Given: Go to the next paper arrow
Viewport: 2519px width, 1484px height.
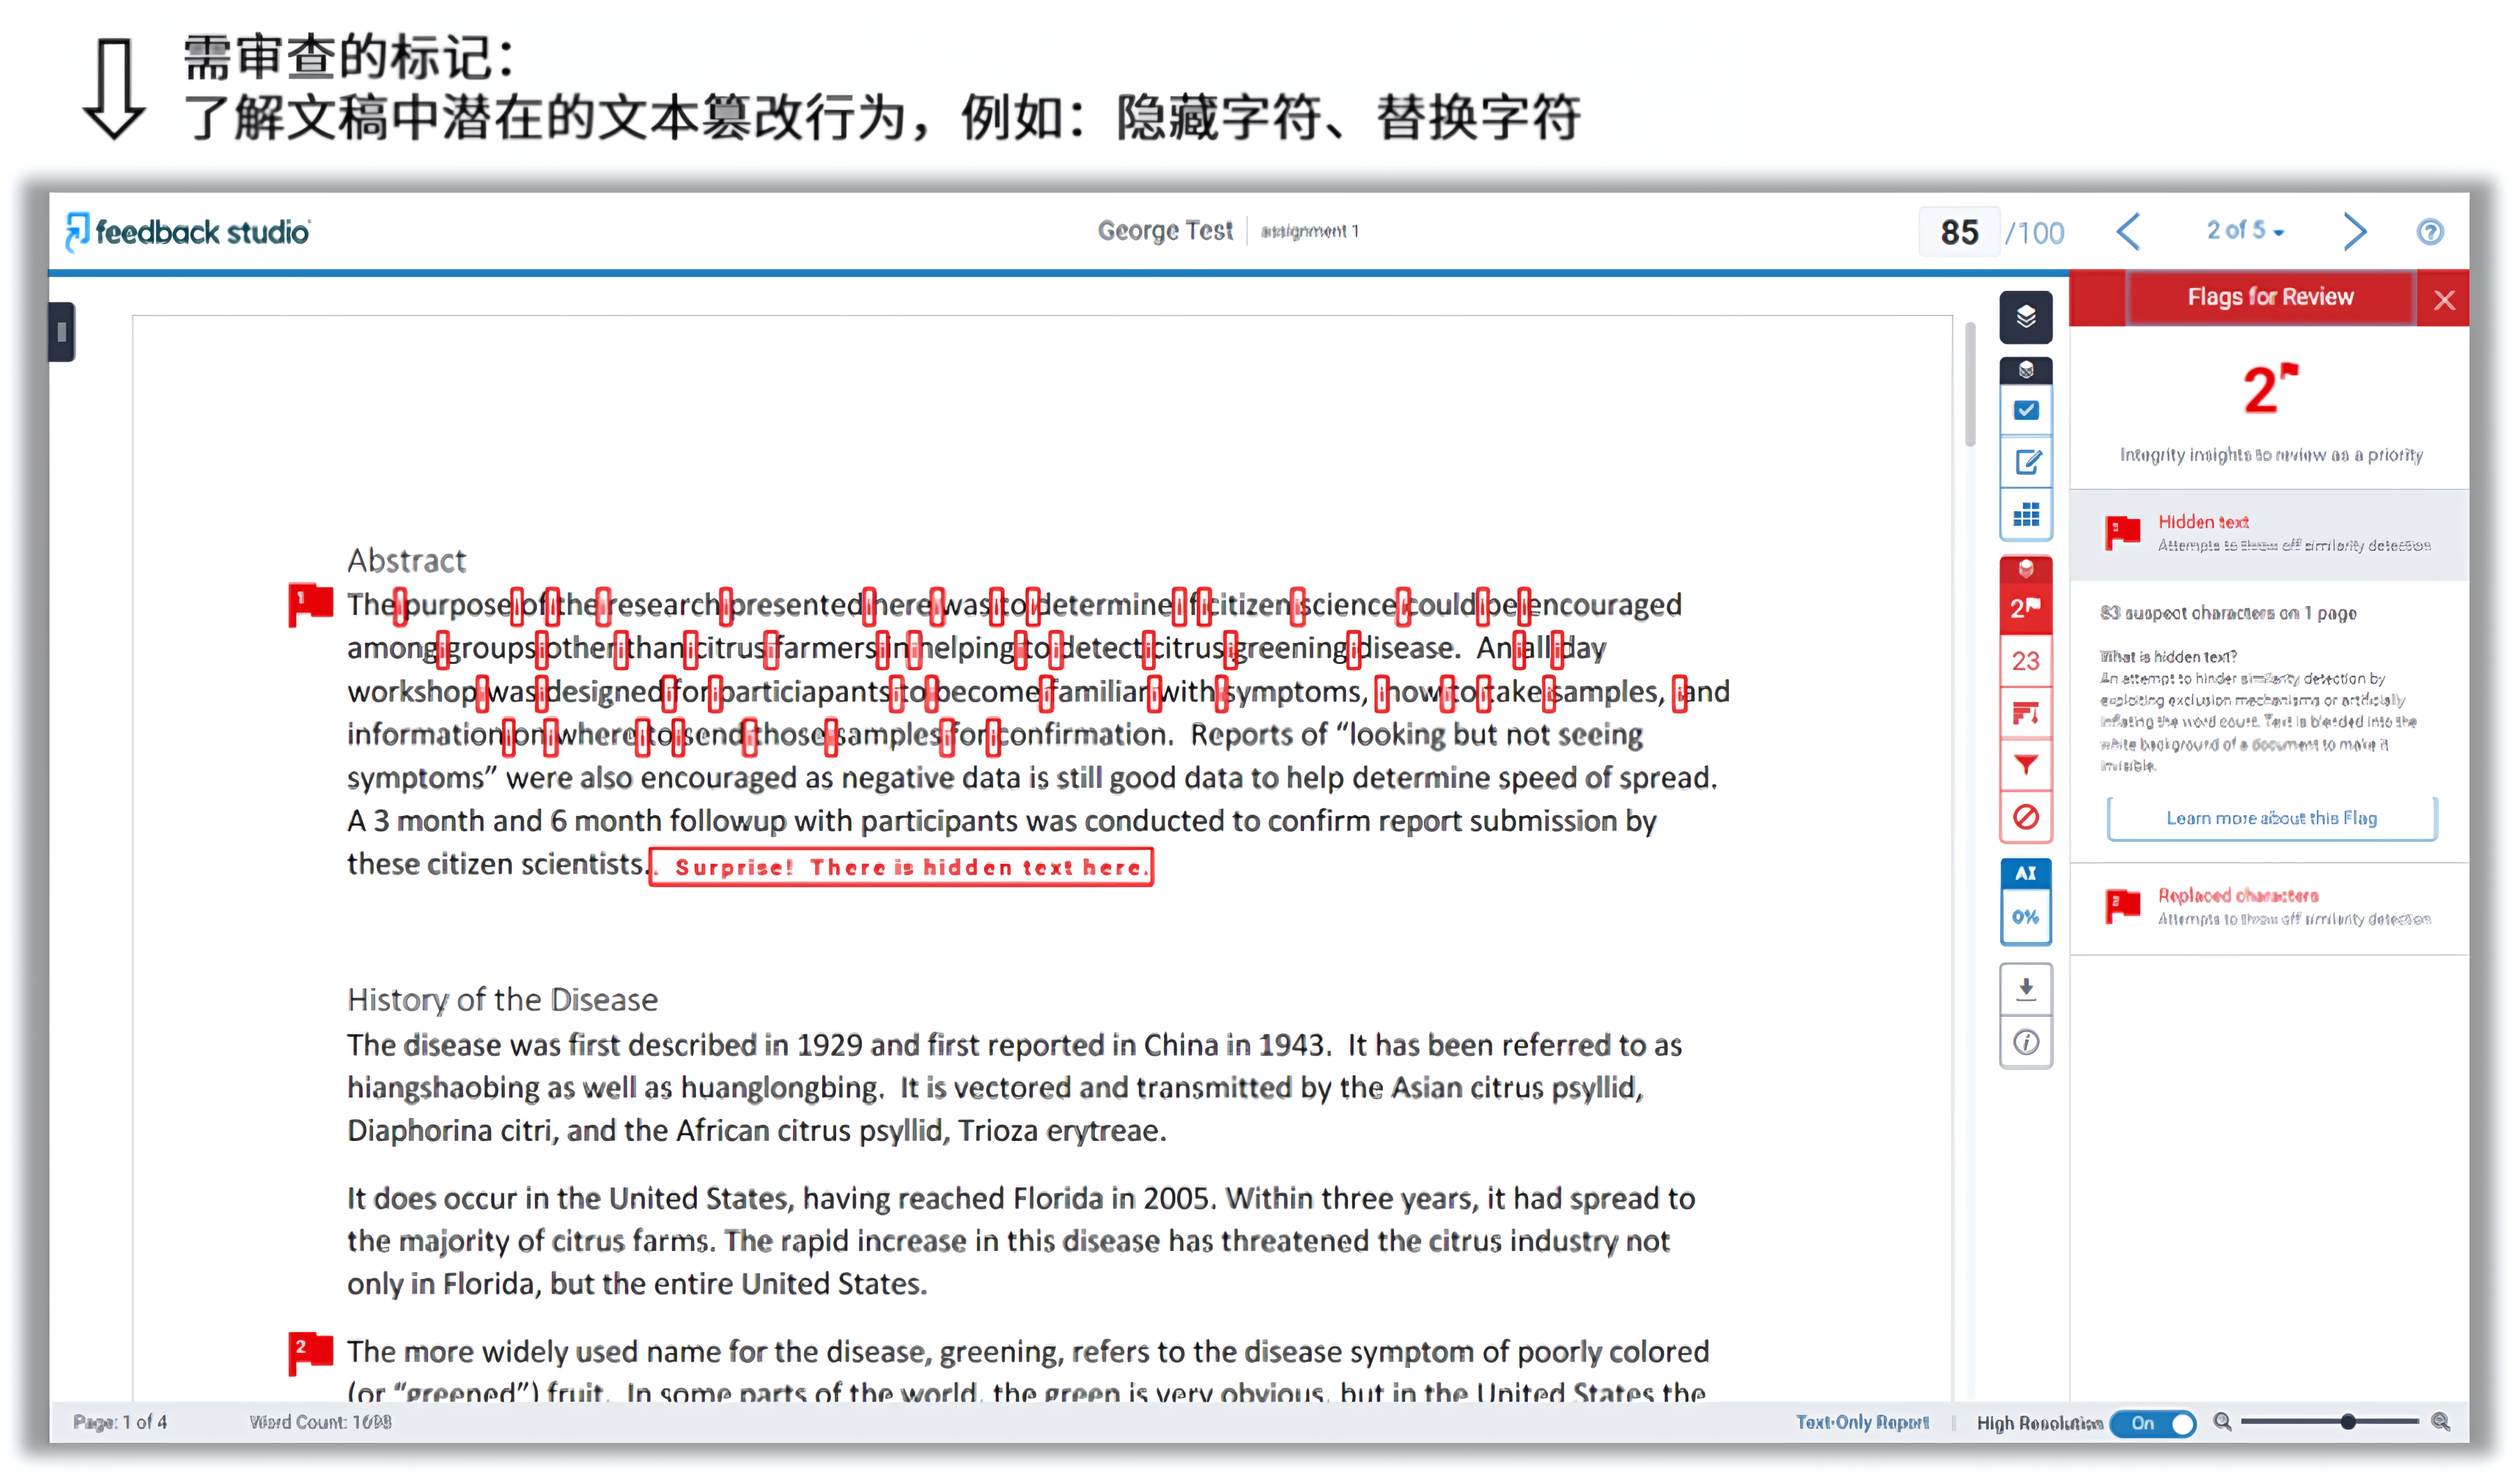Looking at the screenshot, I should [2354, 232].
